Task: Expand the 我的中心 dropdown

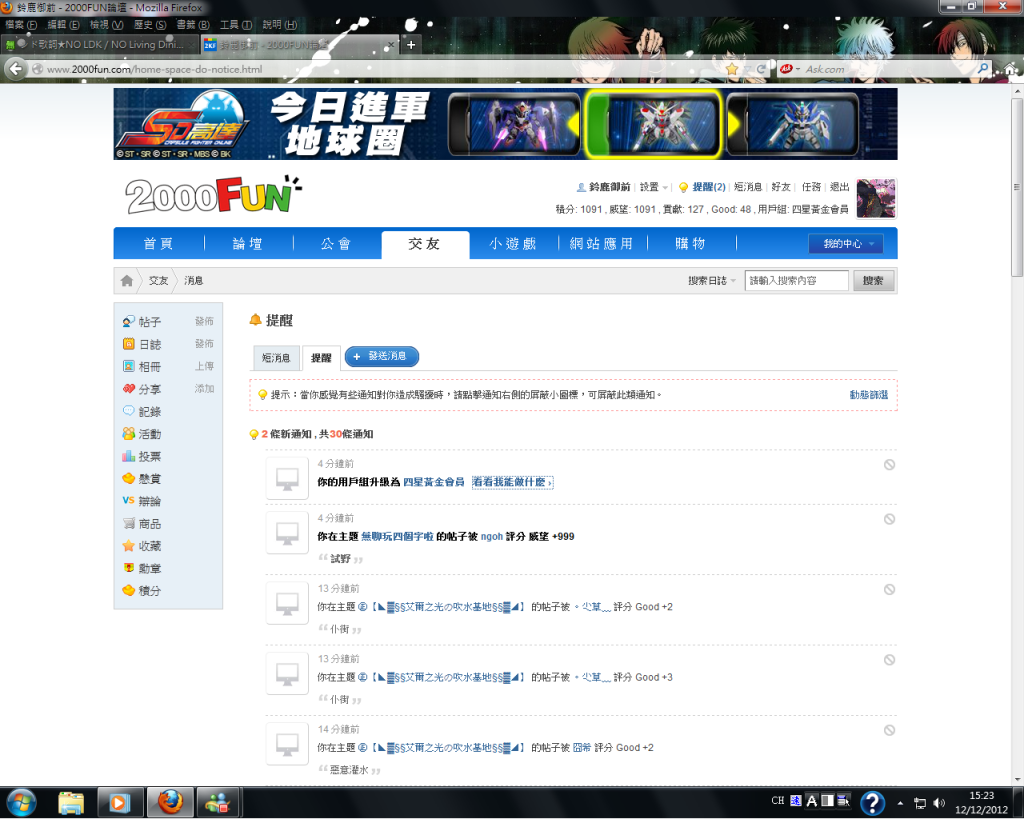Action: 845,244
